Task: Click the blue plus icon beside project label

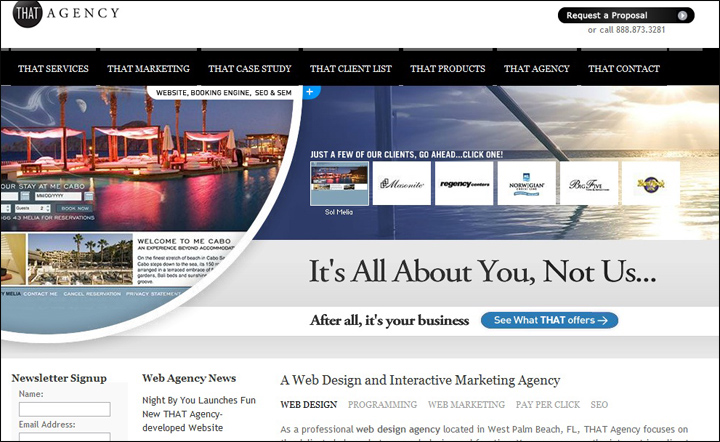Action: (310, 92)
